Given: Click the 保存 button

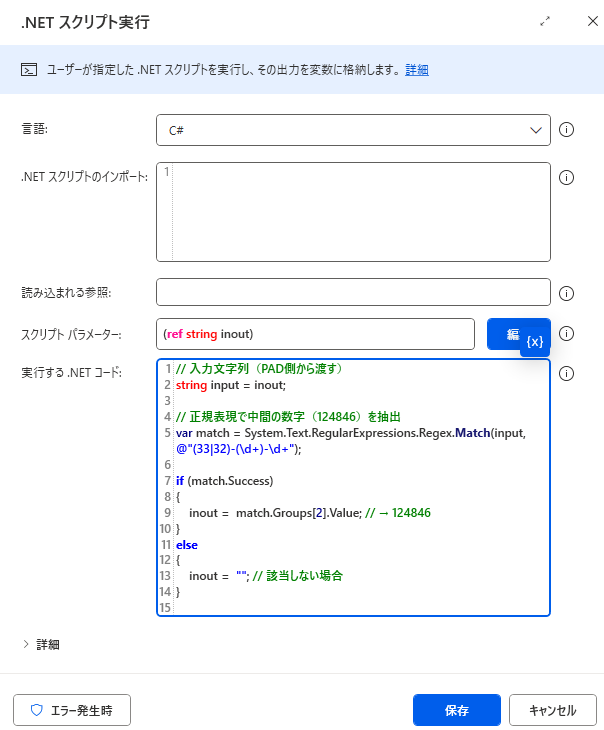Looking at the screenshot, I should pos(456,710).
